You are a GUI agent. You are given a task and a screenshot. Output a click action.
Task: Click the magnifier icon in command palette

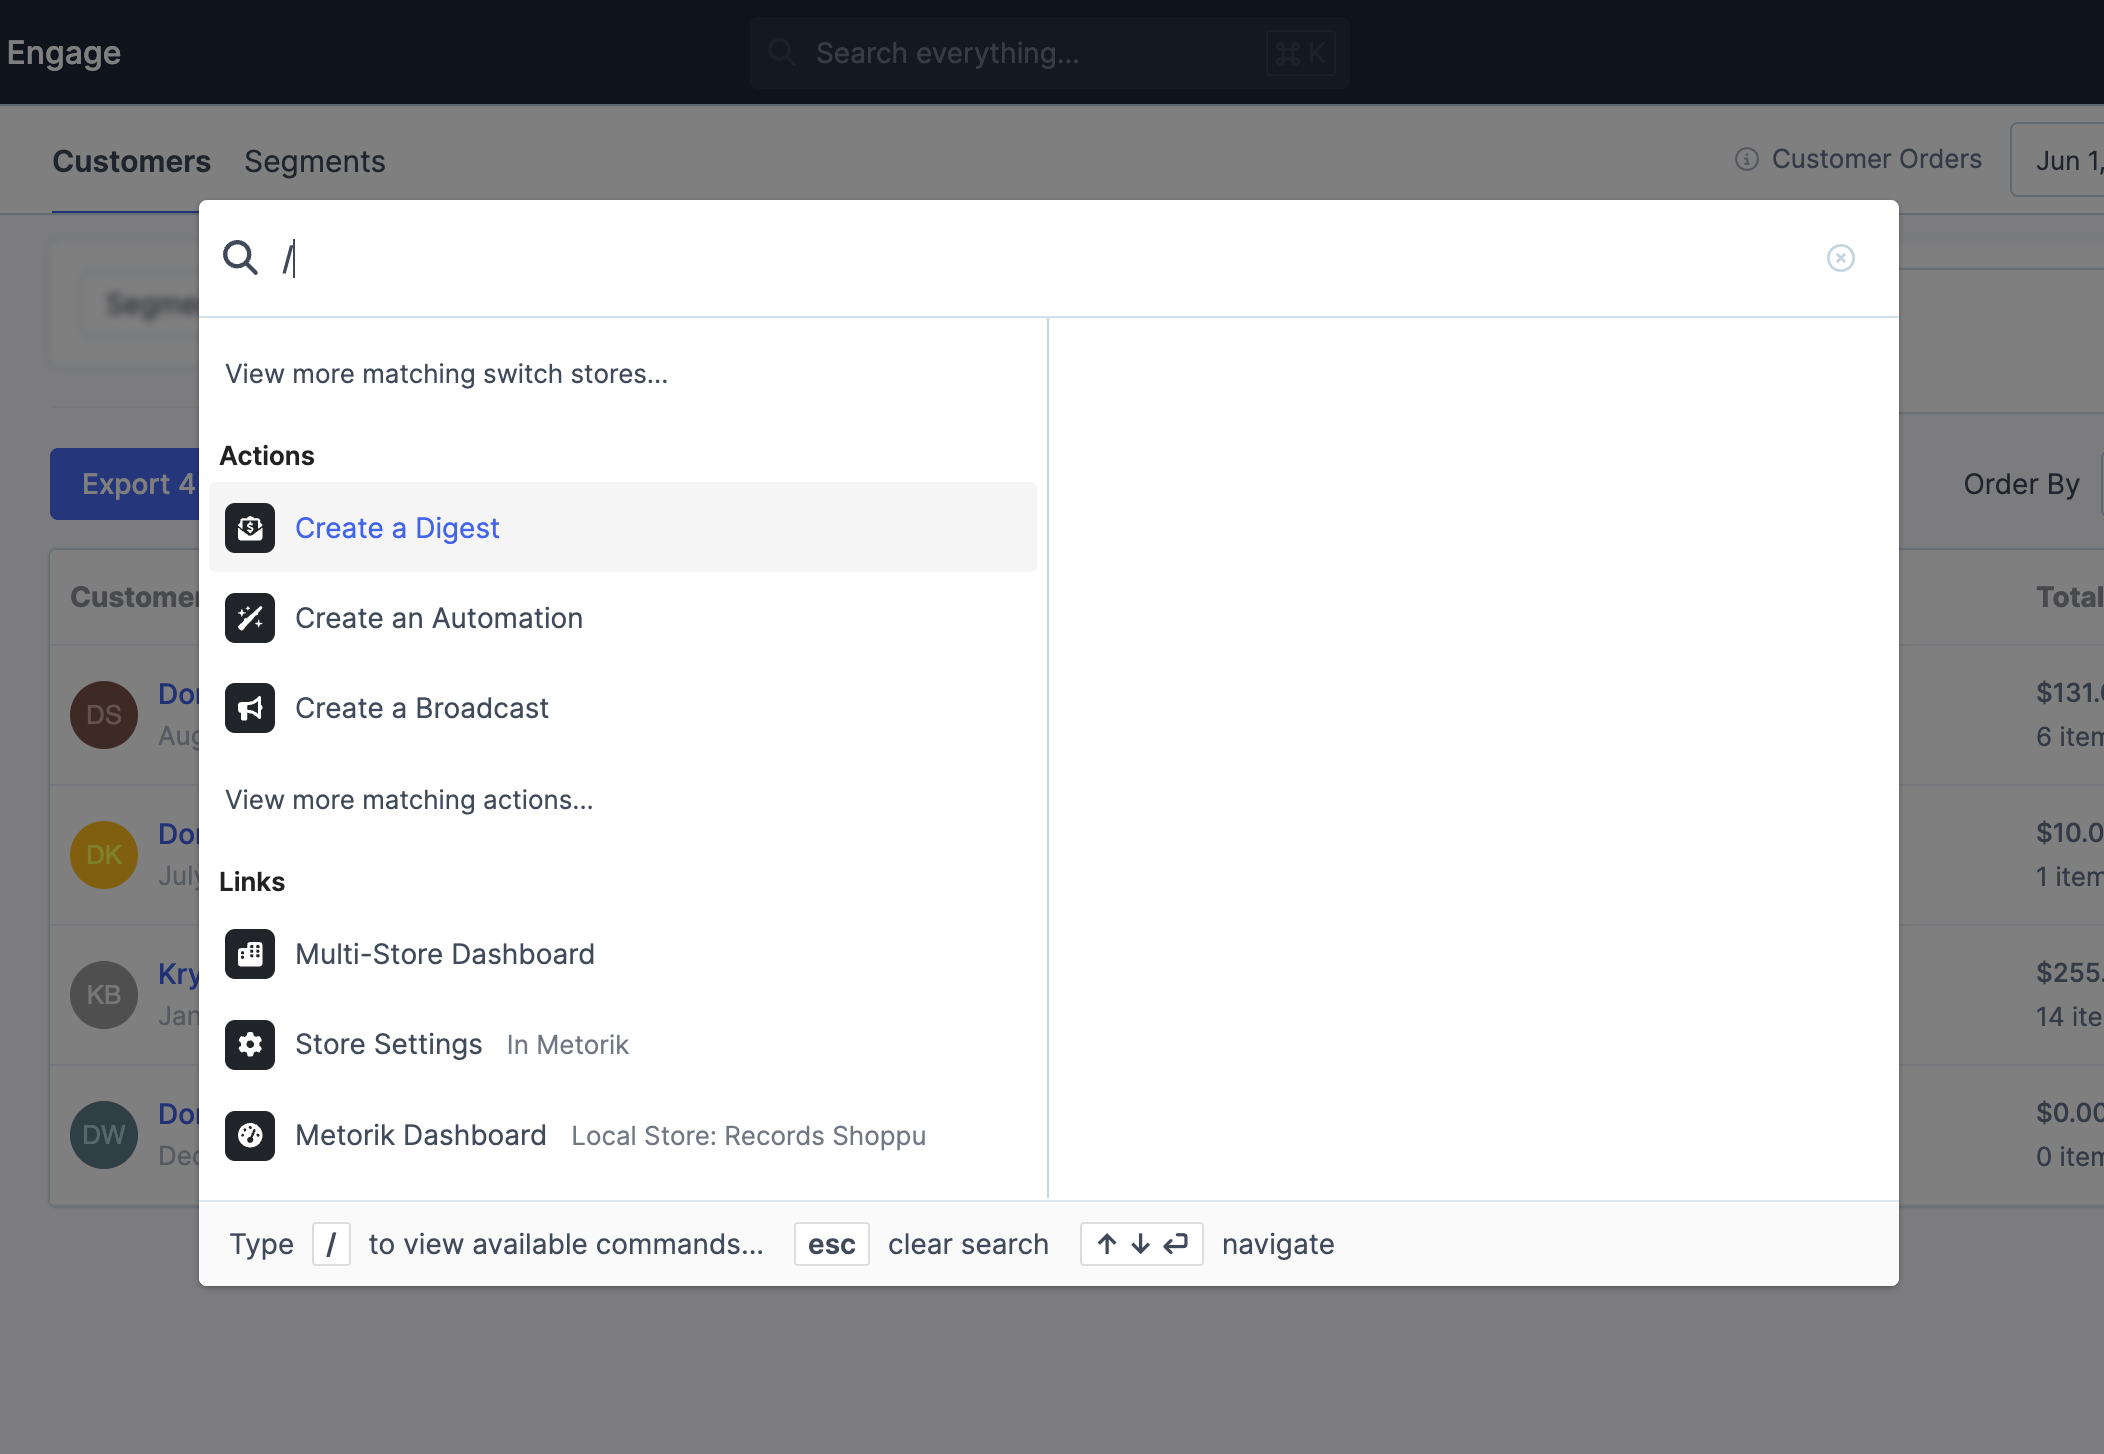pyautogui.click(x=240, y=258)
